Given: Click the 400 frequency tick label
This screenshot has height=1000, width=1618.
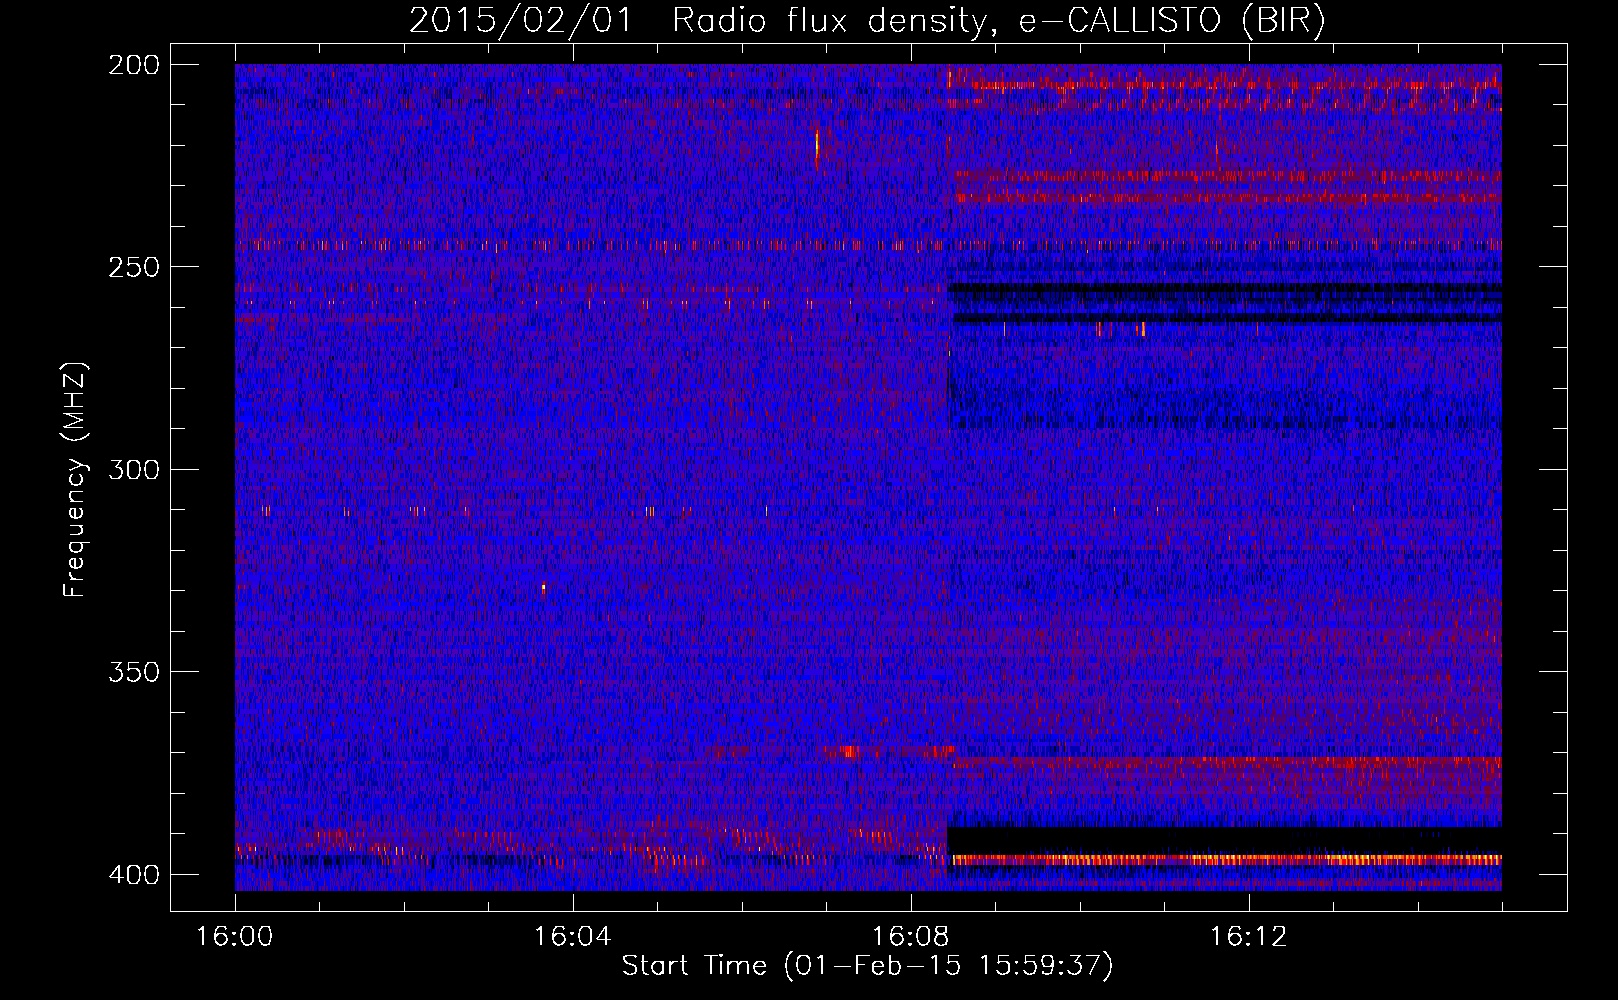Looking at the screenshot, I should coord(133,875).
